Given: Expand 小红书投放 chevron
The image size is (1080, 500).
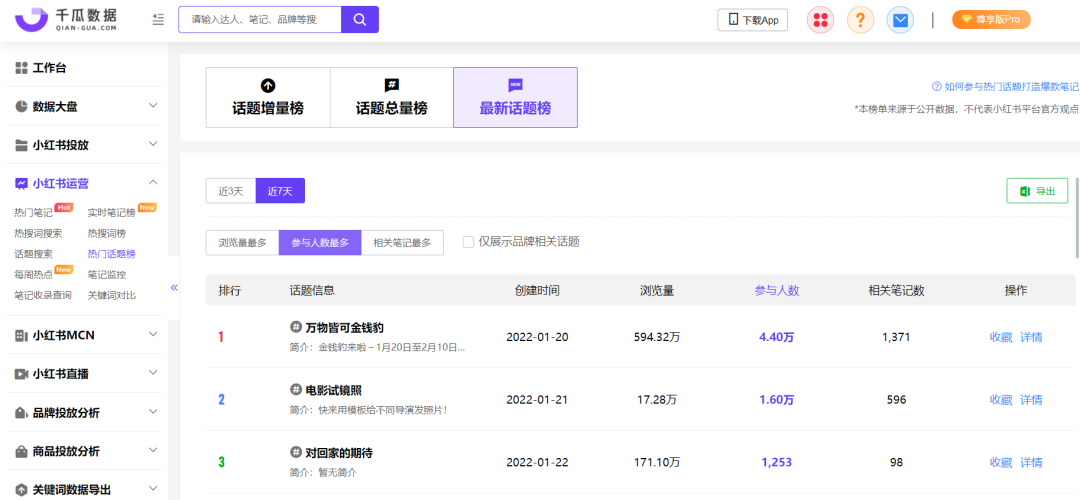Looking at the screenshot, I should (153, 145).
